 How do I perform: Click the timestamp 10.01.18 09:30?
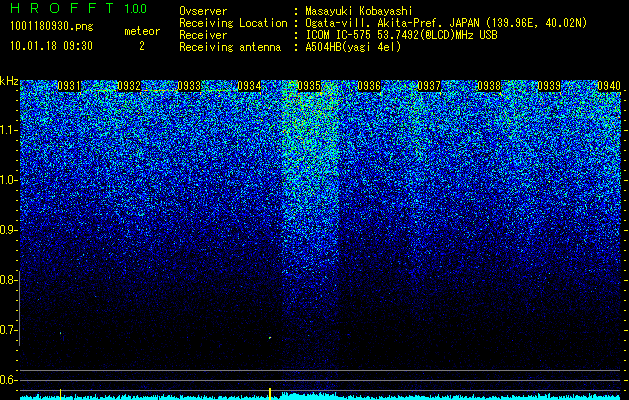tap(51, 46)
